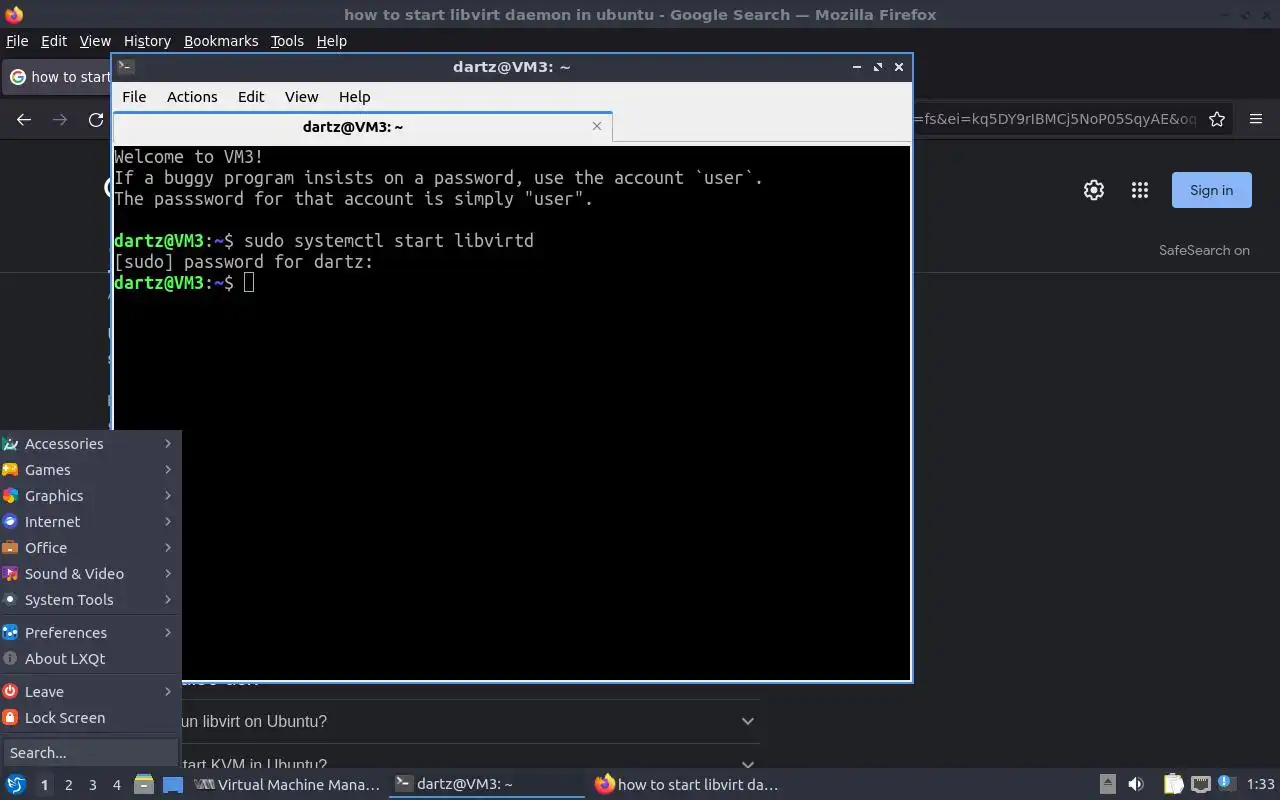Click the SafeSearch on link
The image size is (1280, 800).
click(x=1204, y=250)
